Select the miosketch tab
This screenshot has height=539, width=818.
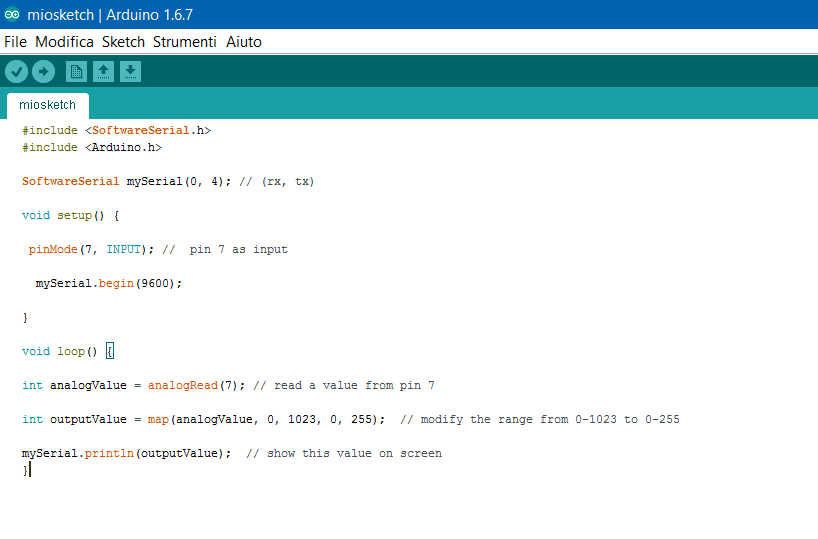pyautogui.click(x=47, y=105)
